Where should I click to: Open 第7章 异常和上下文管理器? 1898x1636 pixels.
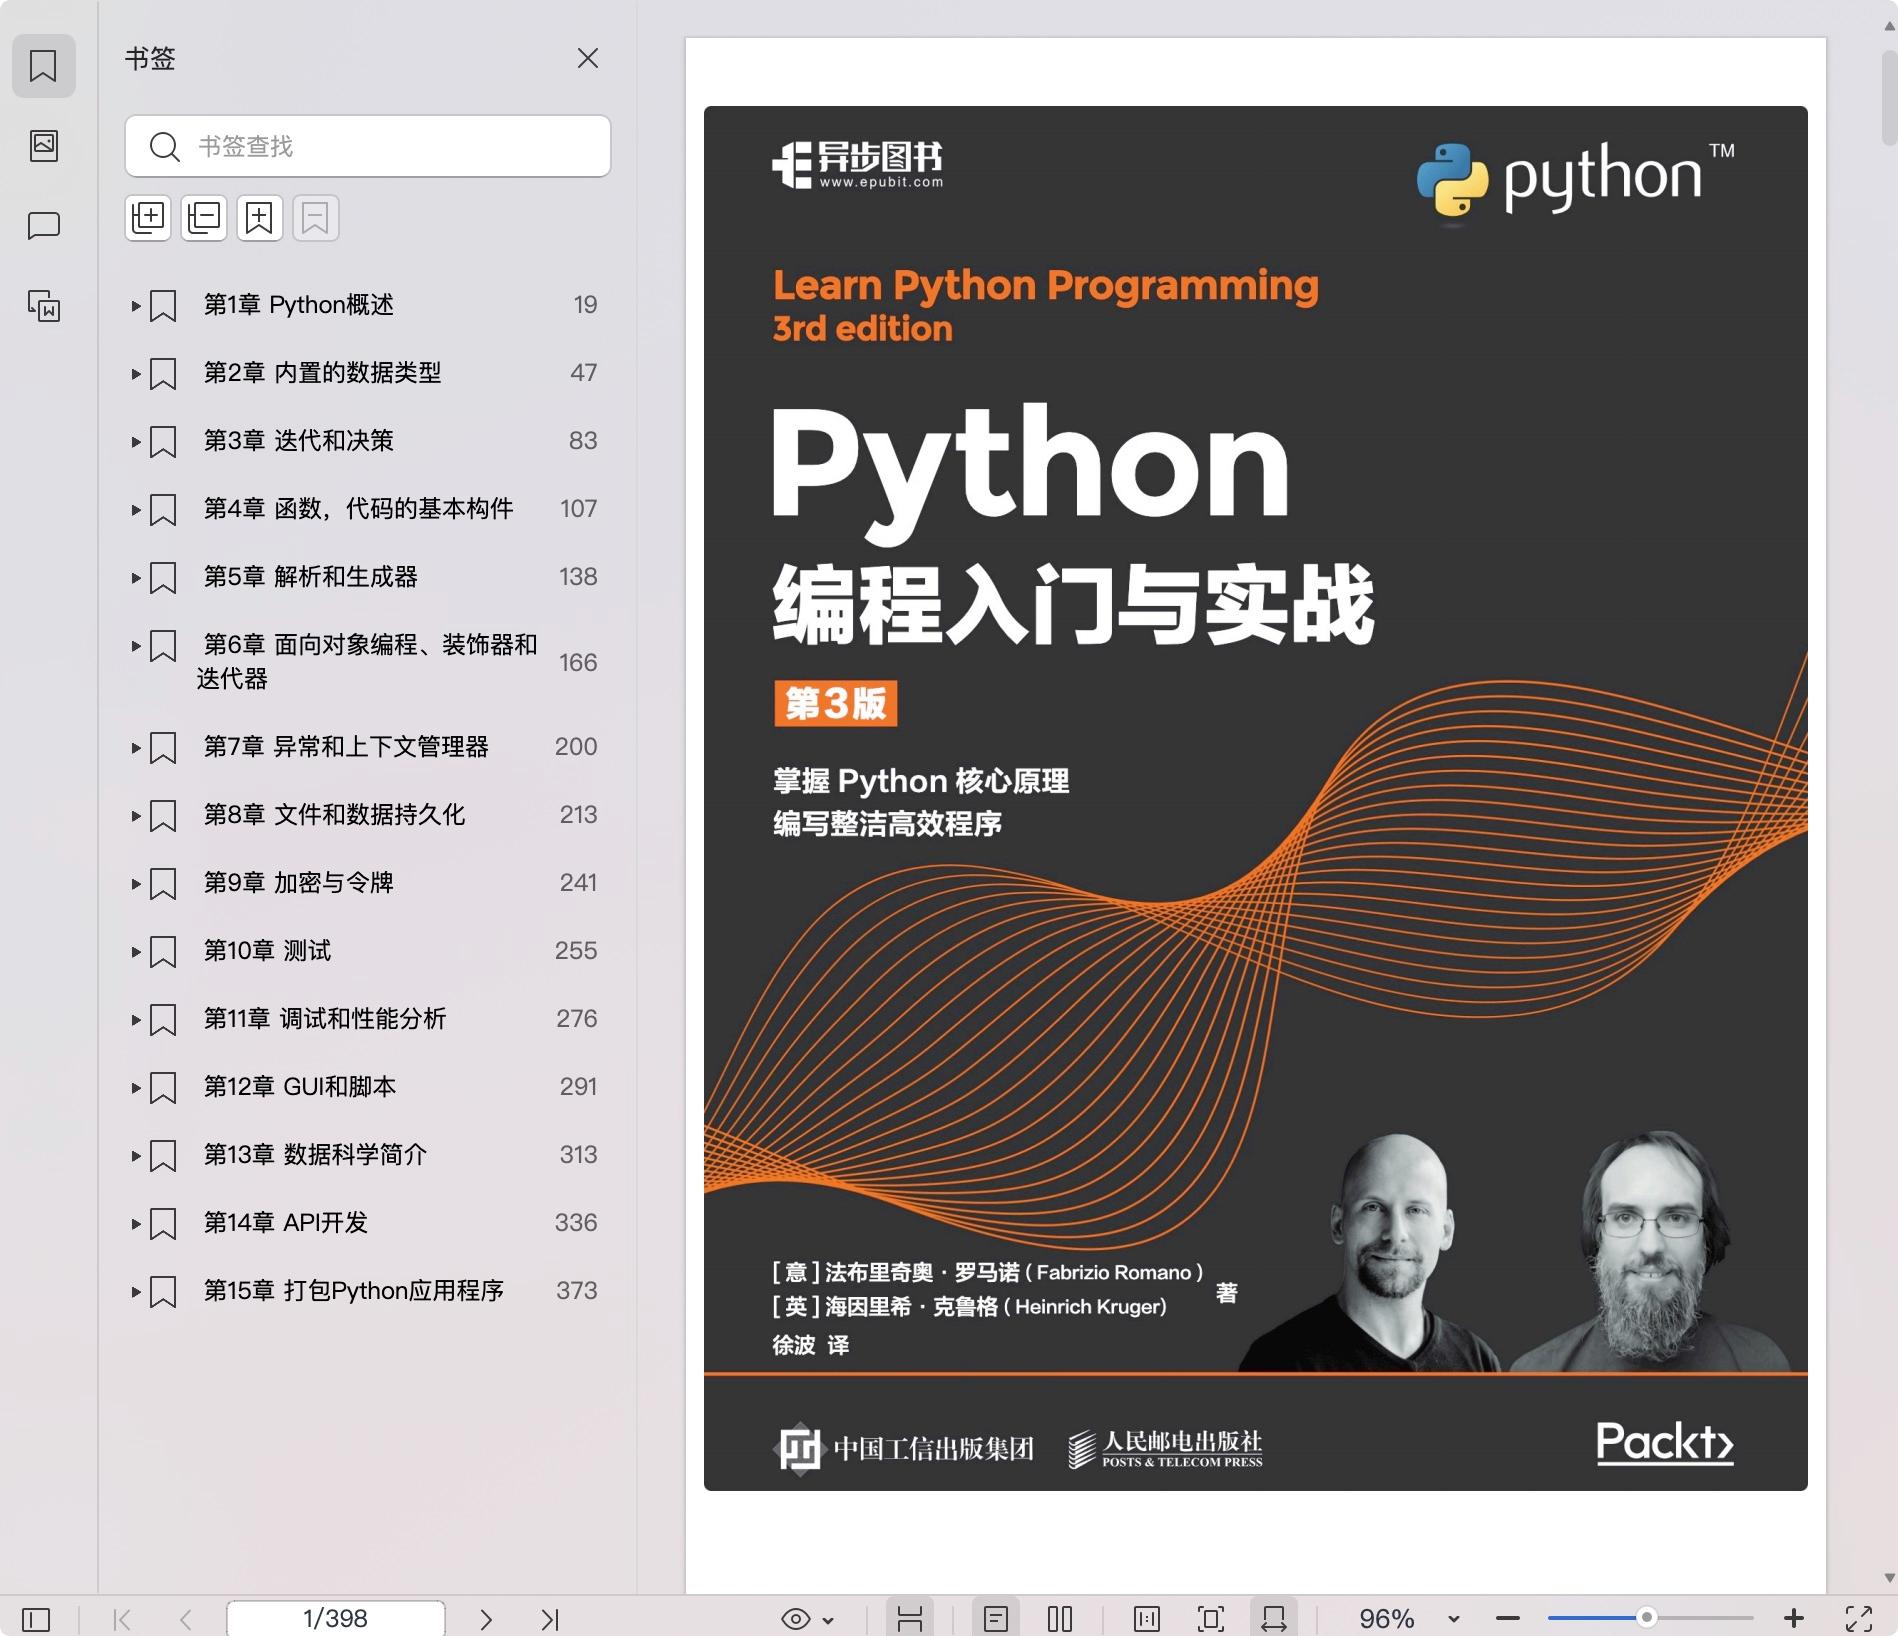click(346, 747)
